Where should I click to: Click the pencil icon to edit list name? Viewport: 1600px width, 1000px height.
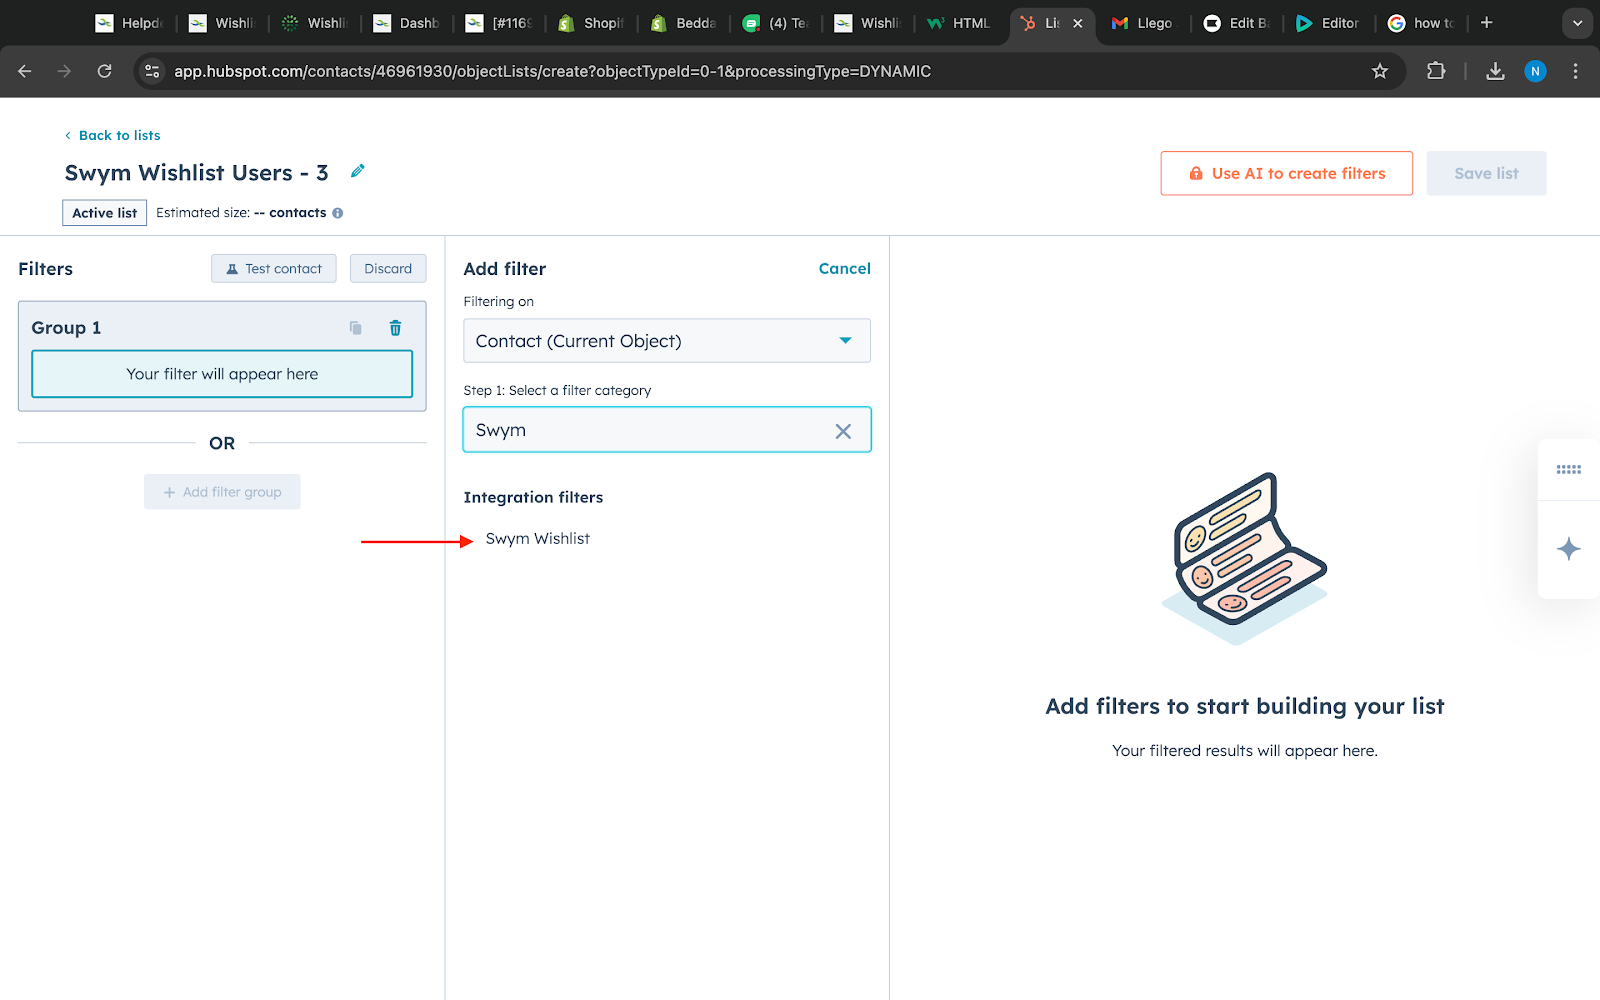tap(357, 171)
